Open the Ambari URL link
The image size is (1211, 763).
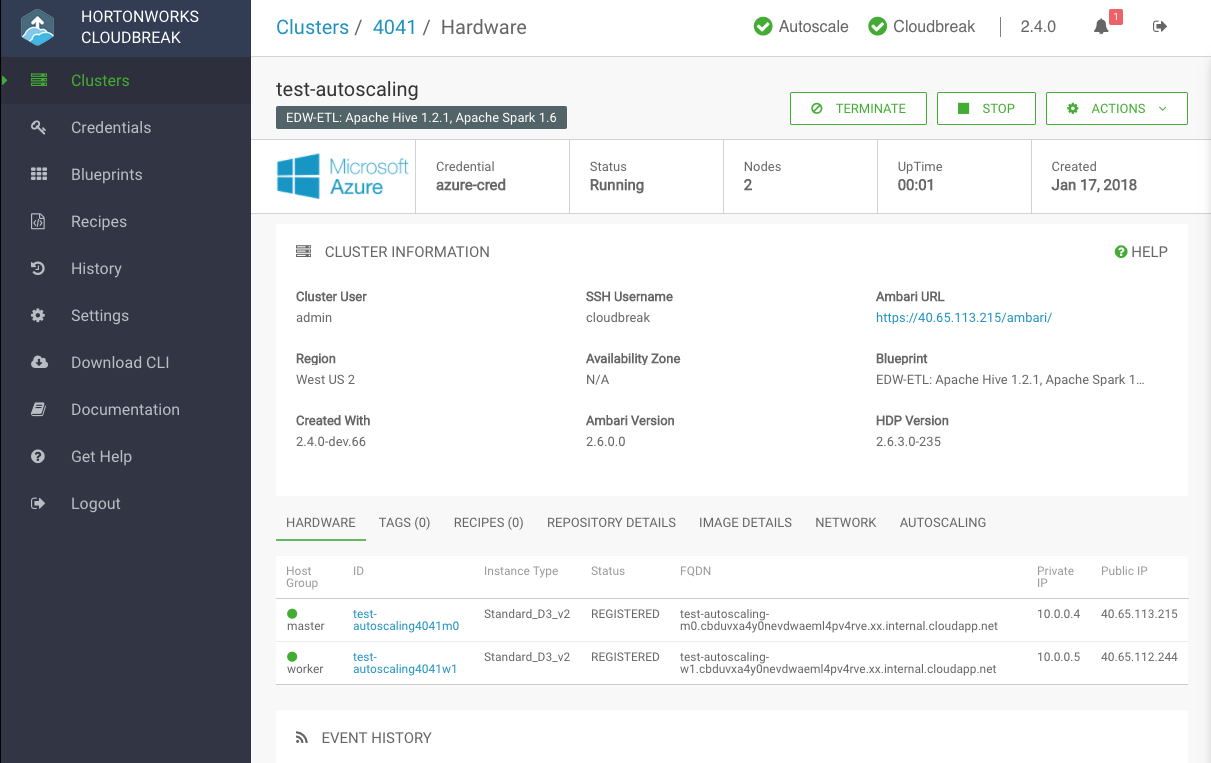coord(963,318)
